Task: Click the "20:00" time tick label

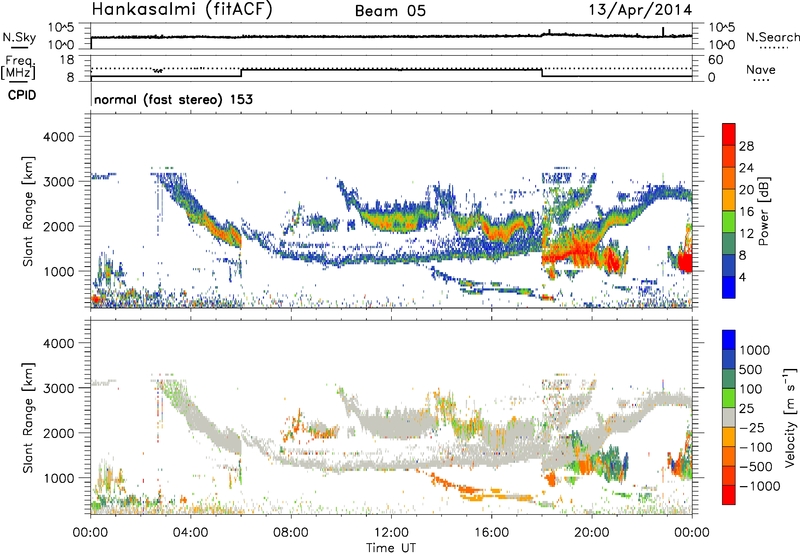Action: [591, 533]
